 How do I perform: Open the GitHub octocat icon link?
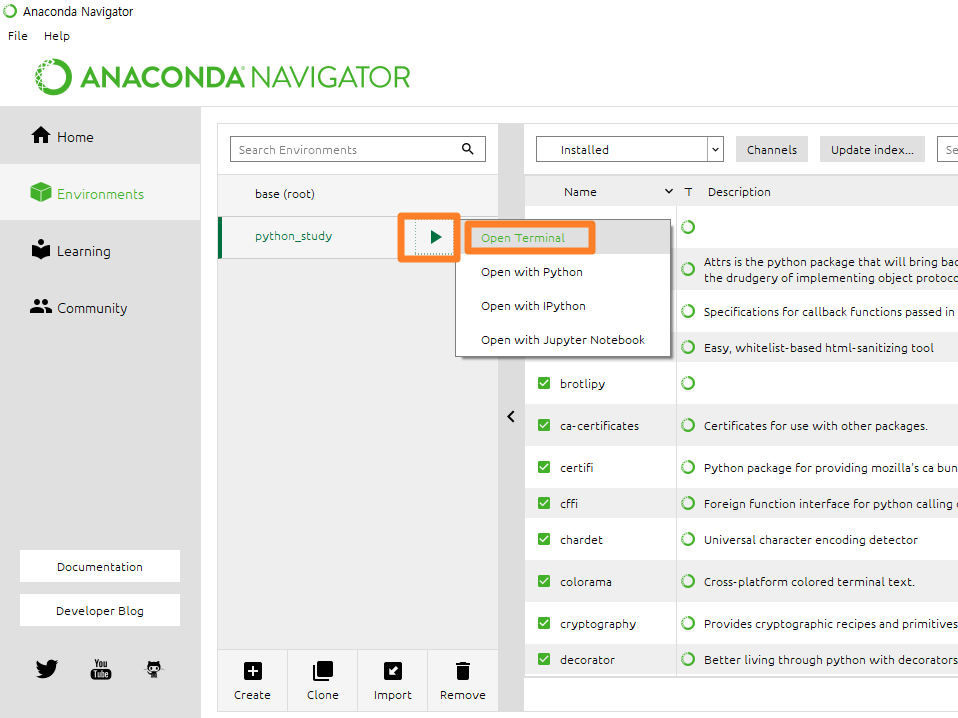(155, 669)
